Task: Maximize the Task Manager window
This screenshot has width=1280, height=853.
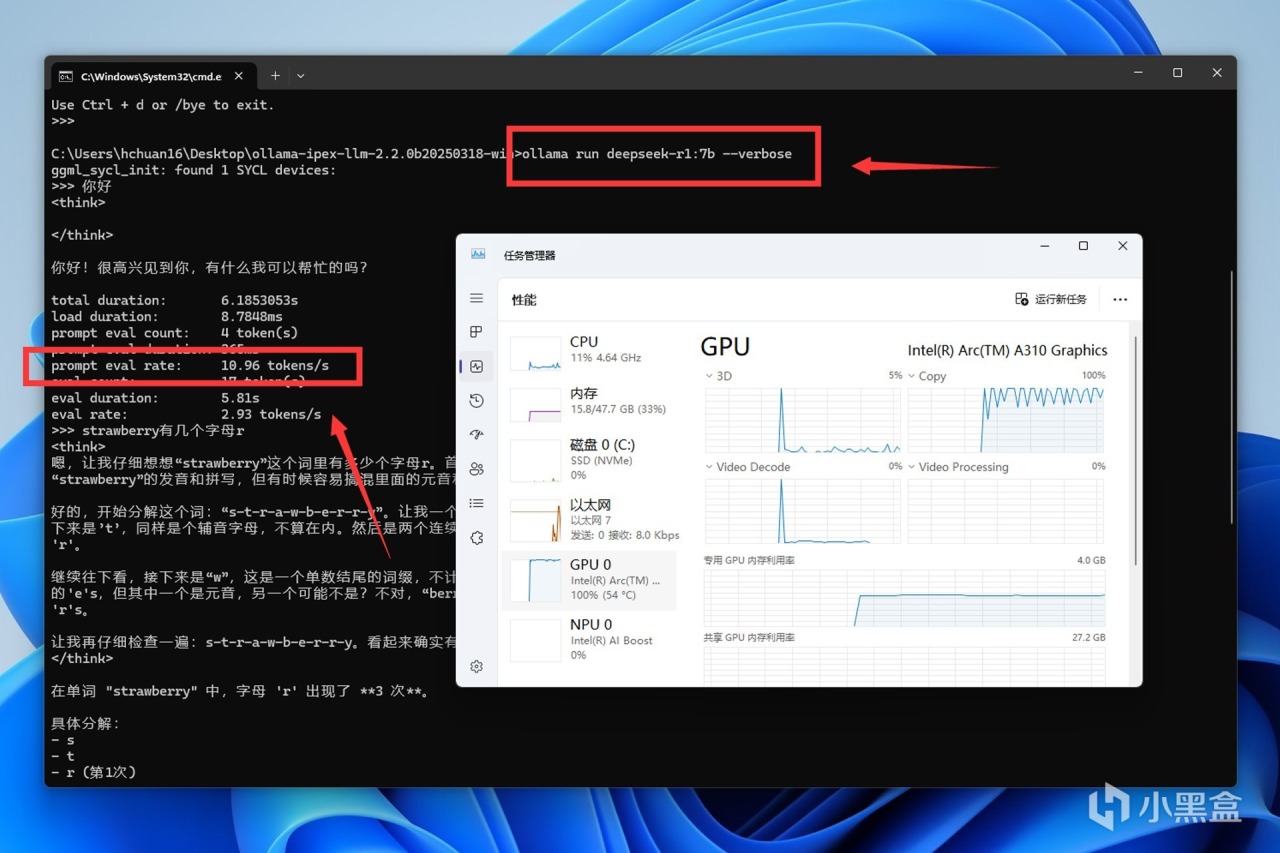Action: [1083, 246]
